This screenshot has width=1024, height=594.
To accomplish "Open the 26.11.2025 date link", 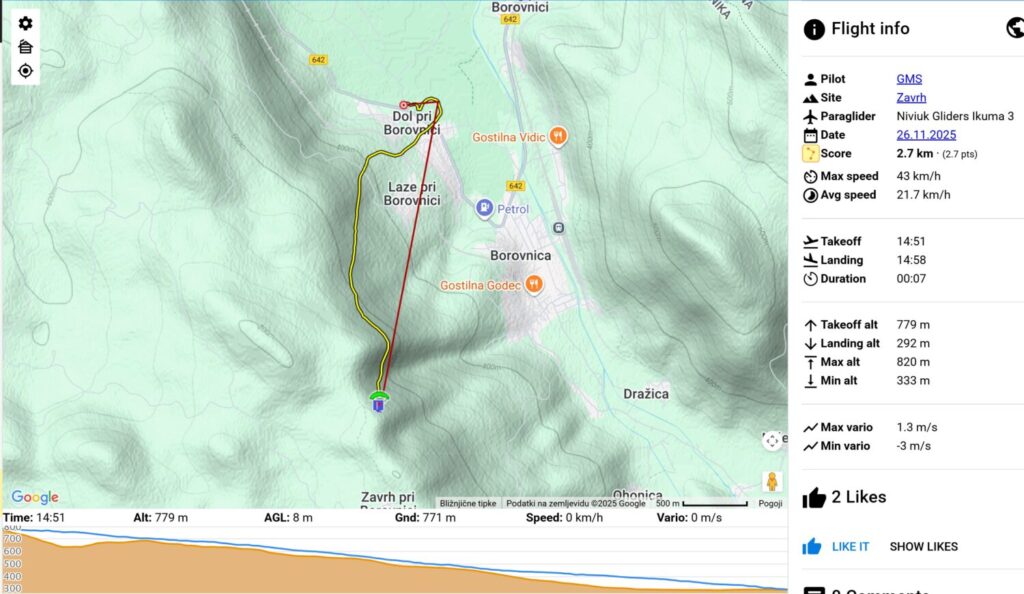I will (926, 135).
